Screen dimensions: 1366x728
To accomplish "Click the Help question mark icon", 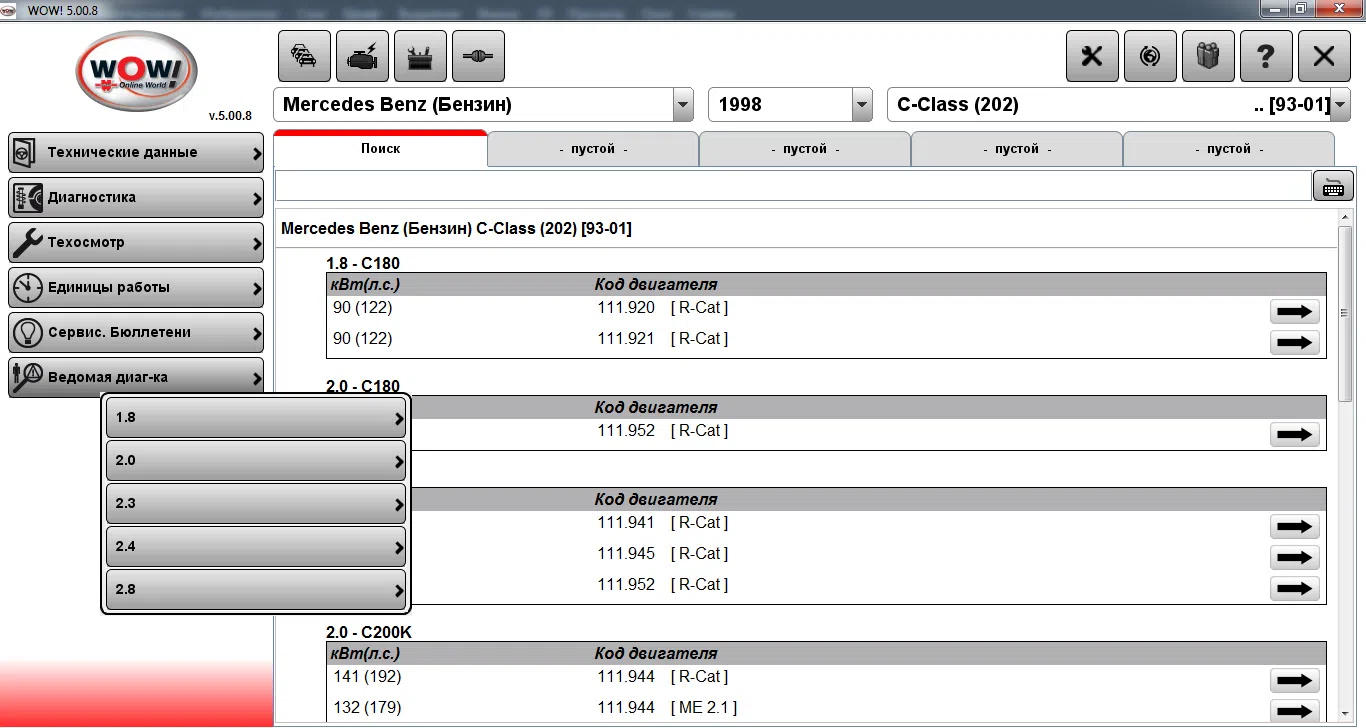I will (1265, 56).
